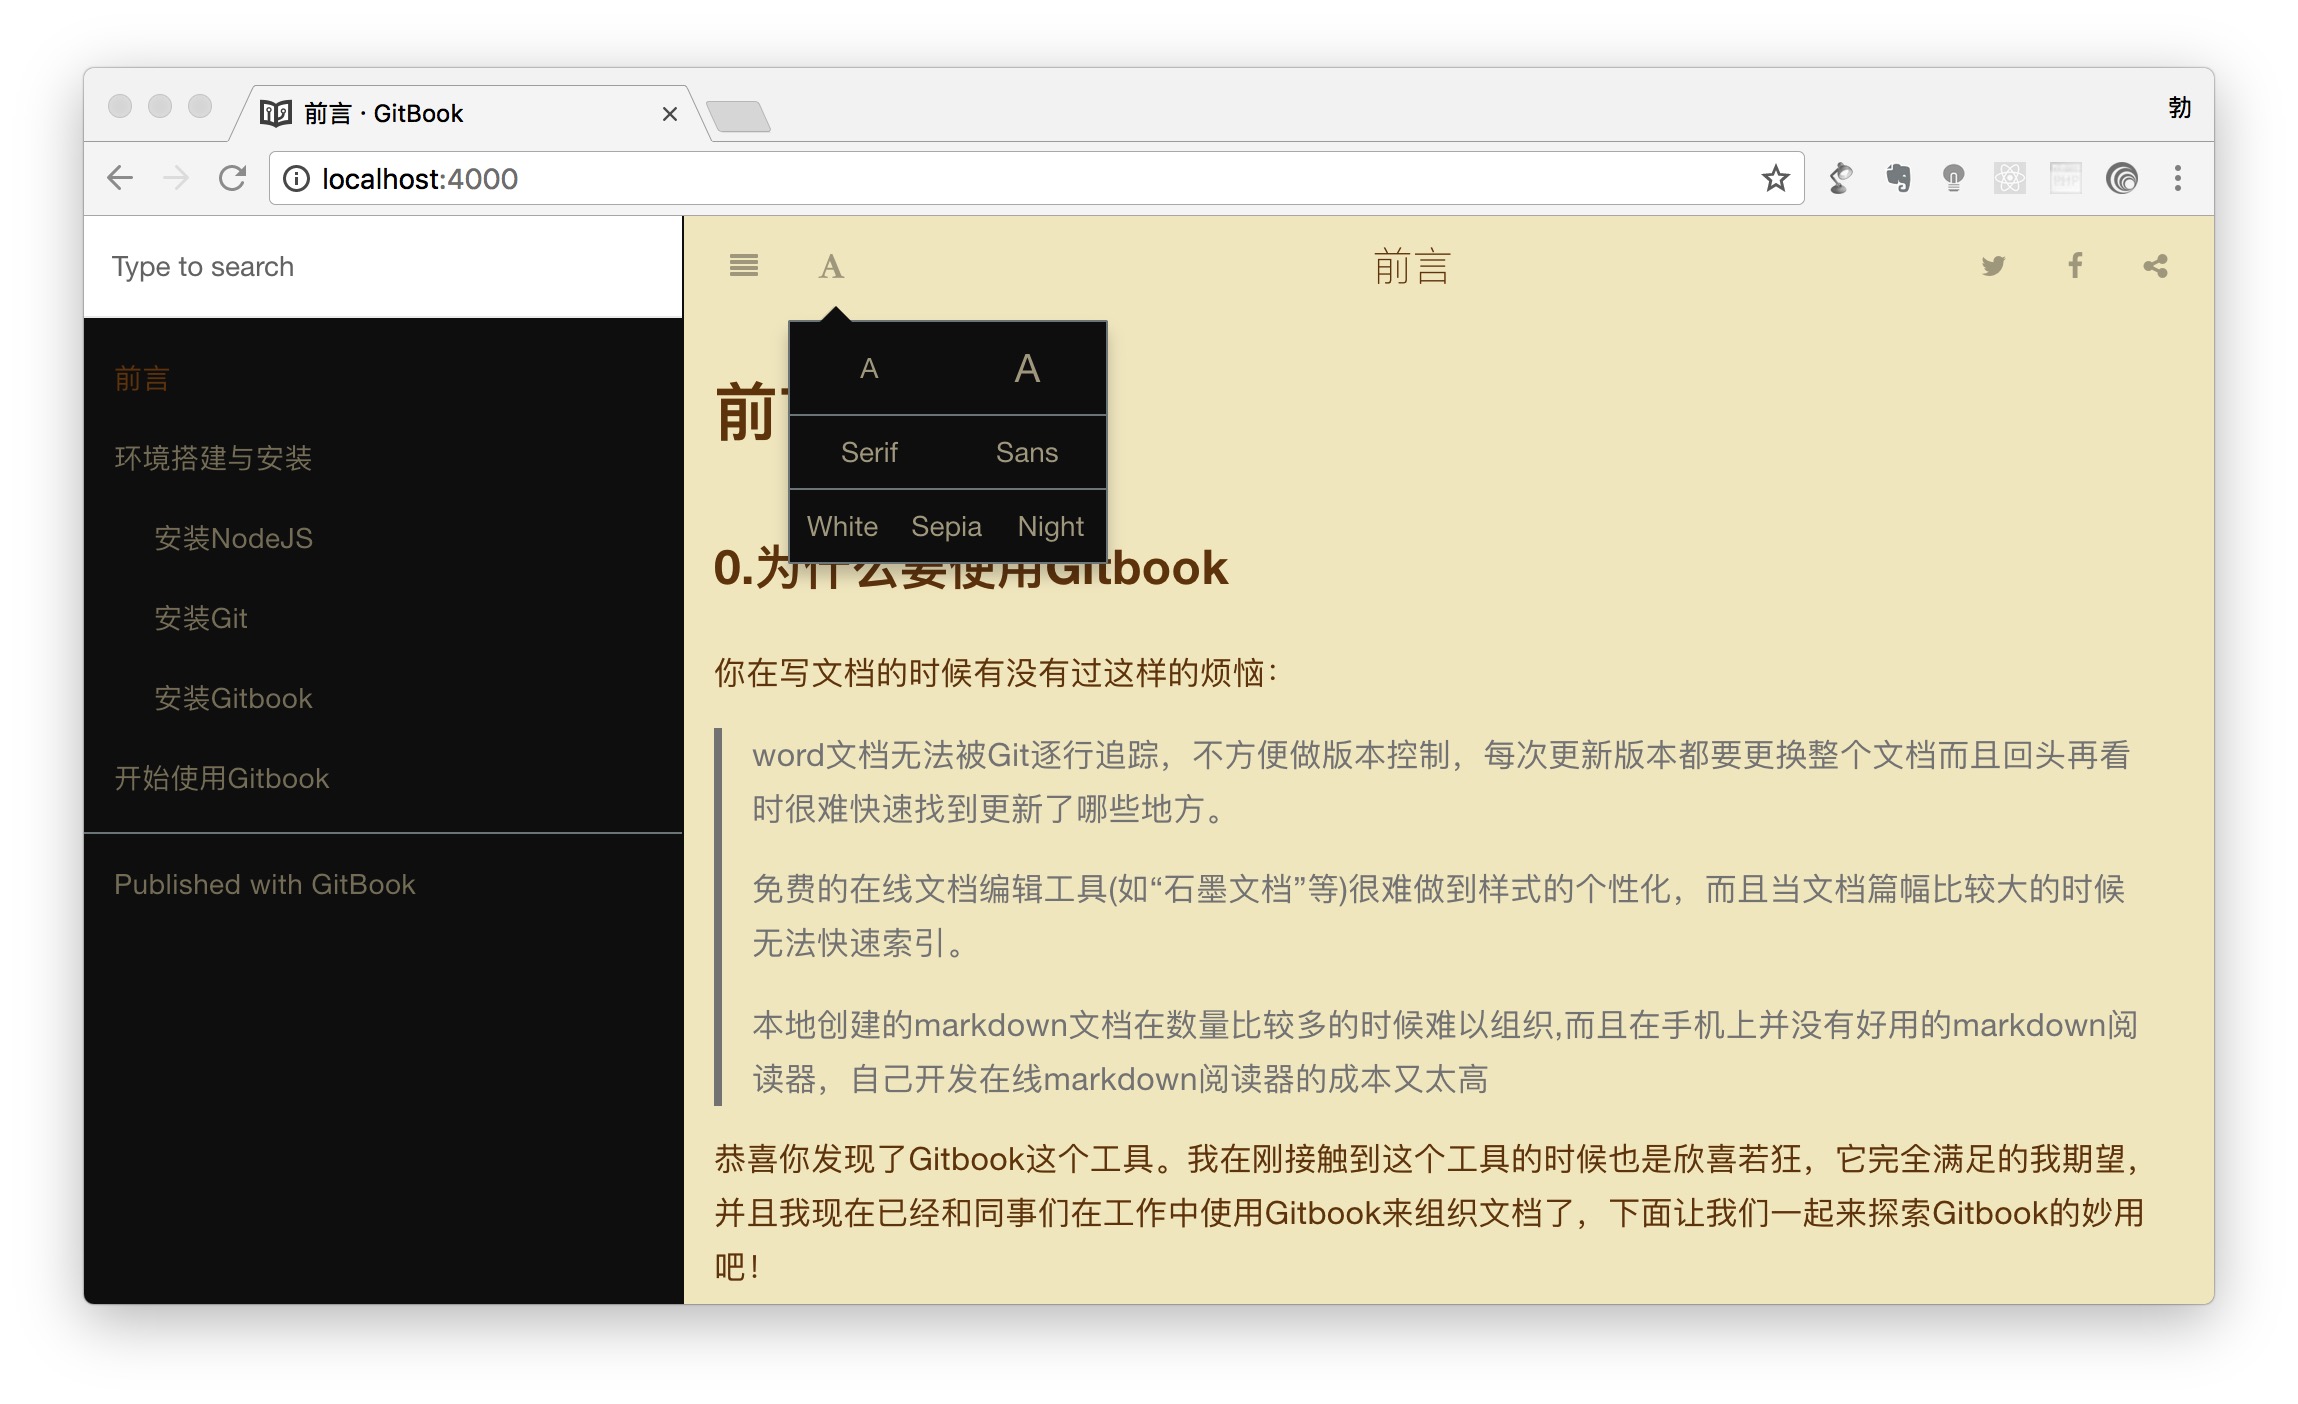2298x1404 pixels.
Task: Open 安装NodeJS chapter in sidebar
Action: pos(233,539)
